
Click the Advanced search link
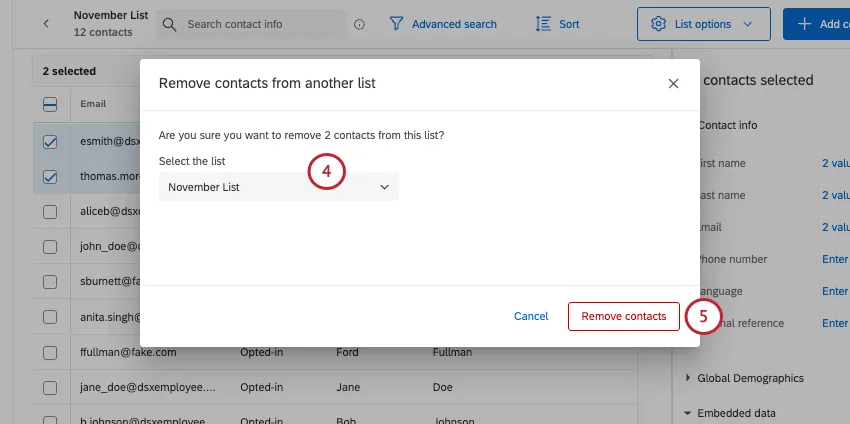point(453,24)
